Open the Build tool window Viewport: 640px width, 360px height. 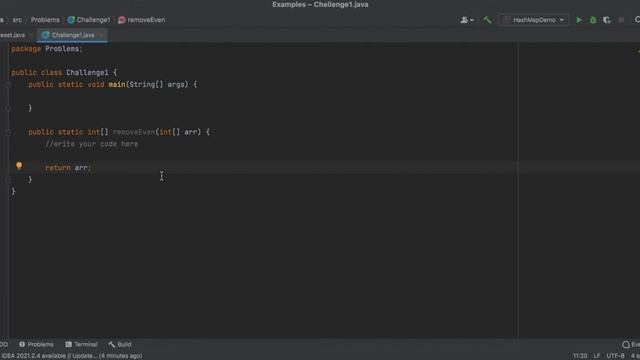coord(120,344)
